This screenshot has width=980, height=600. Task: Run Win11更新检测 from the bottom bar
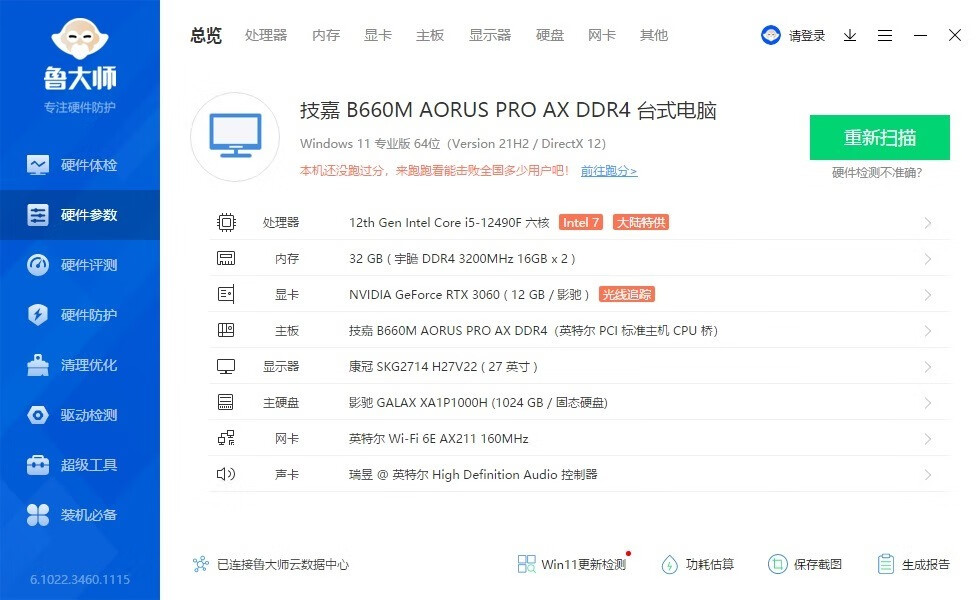pos(570,564)
